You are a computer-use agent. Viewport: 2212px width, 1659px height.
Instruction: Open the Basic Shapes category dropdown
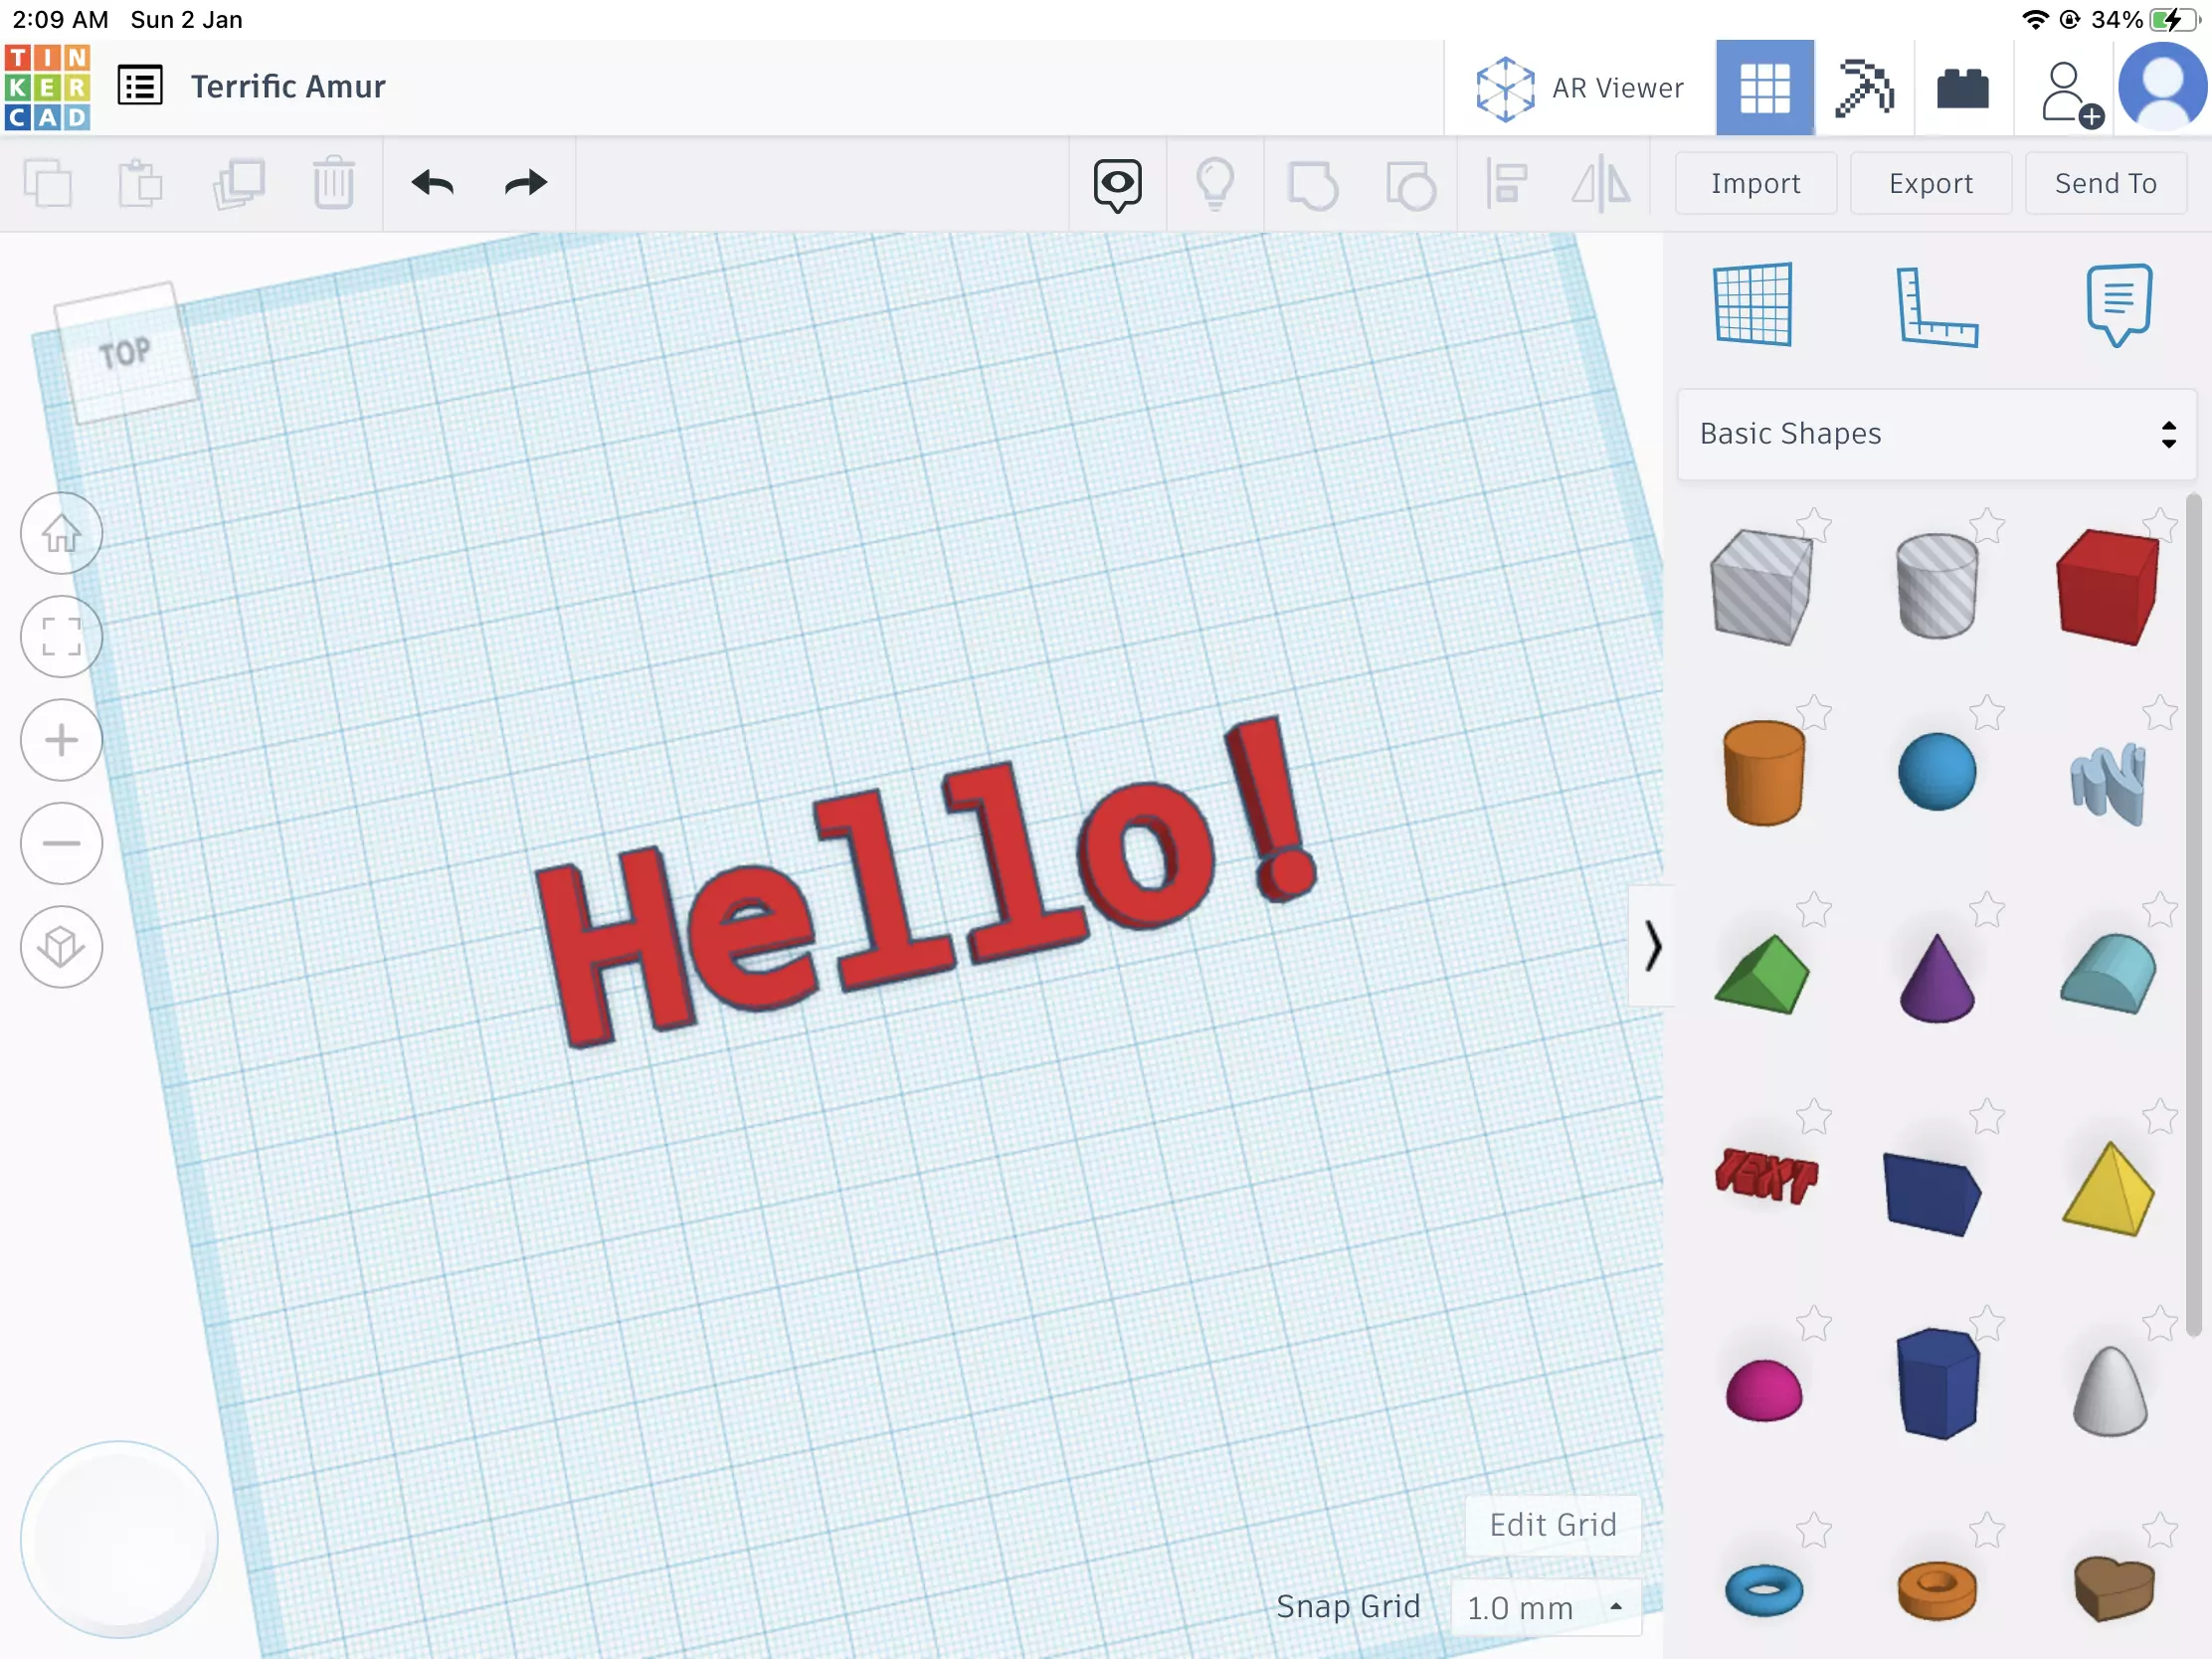[1936, 434]
